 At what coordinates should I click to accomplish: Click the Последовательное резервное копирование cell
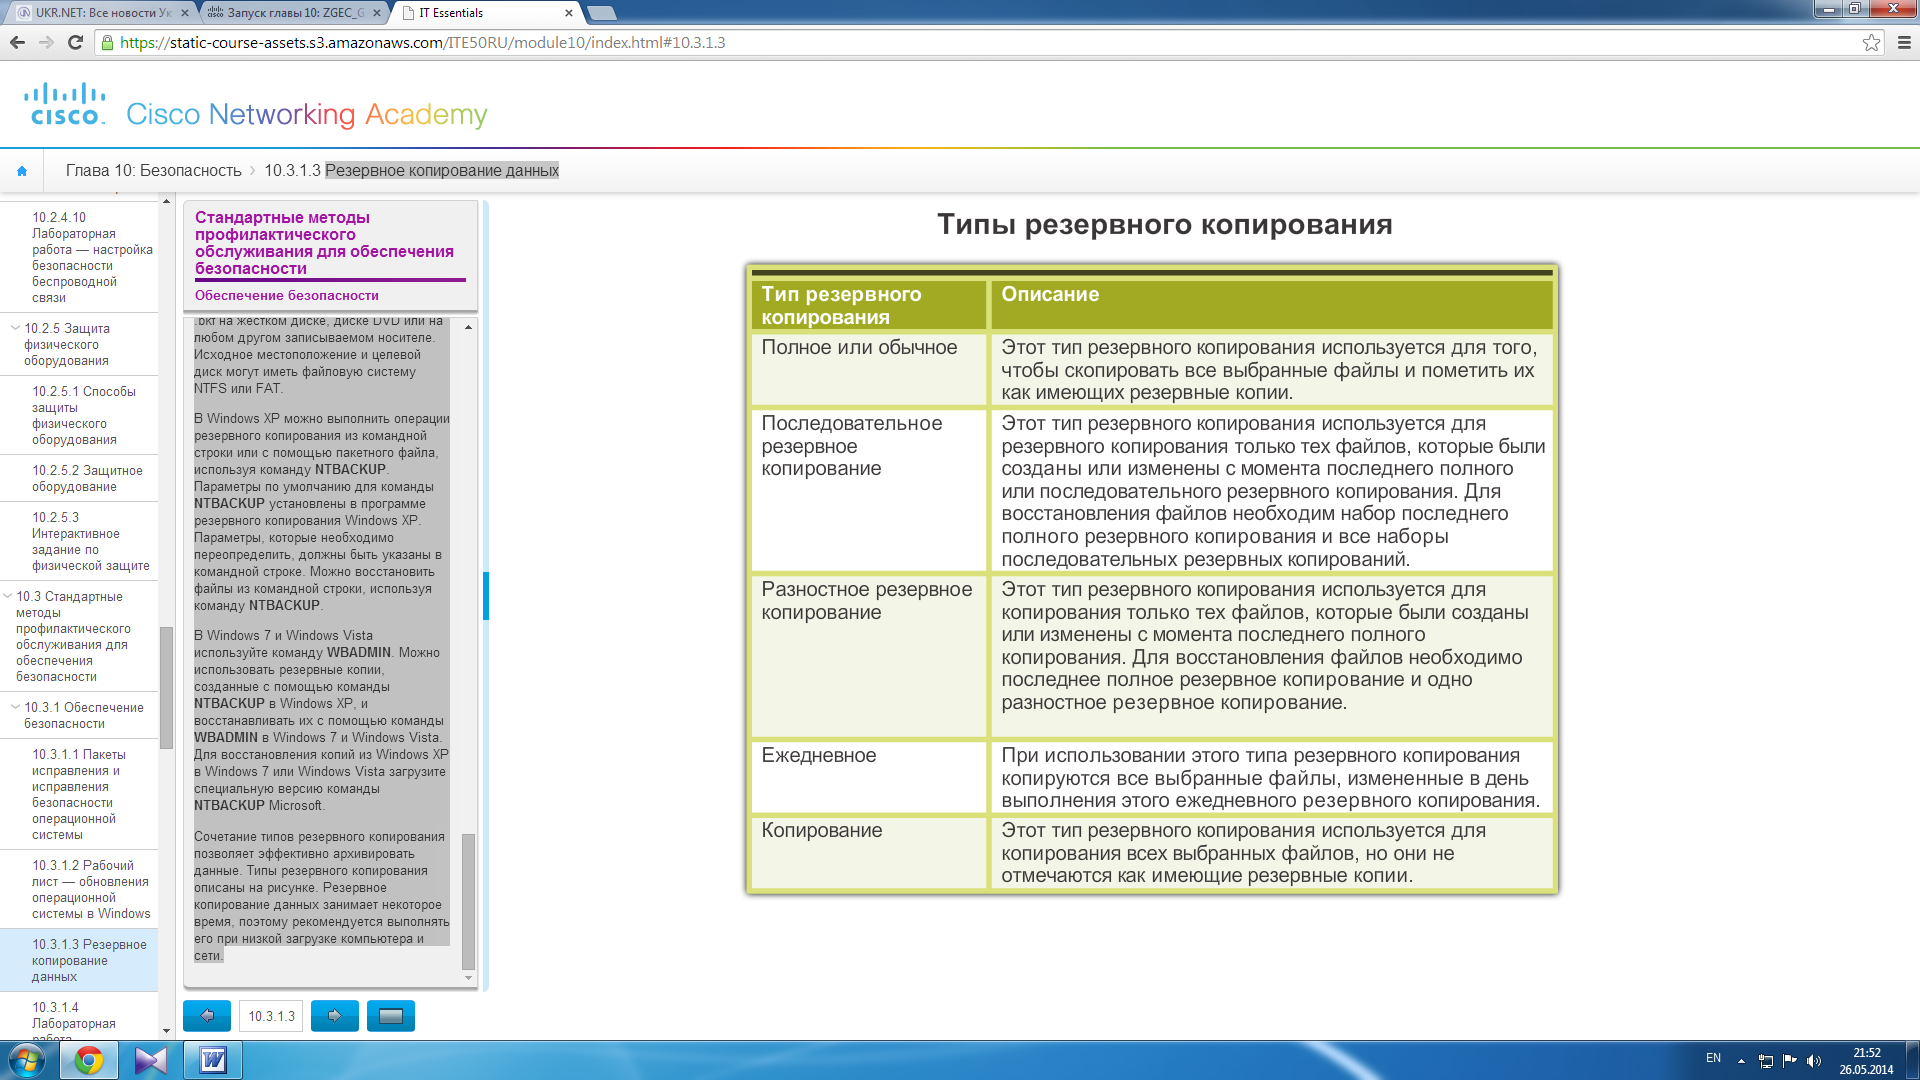pos(868,489)
